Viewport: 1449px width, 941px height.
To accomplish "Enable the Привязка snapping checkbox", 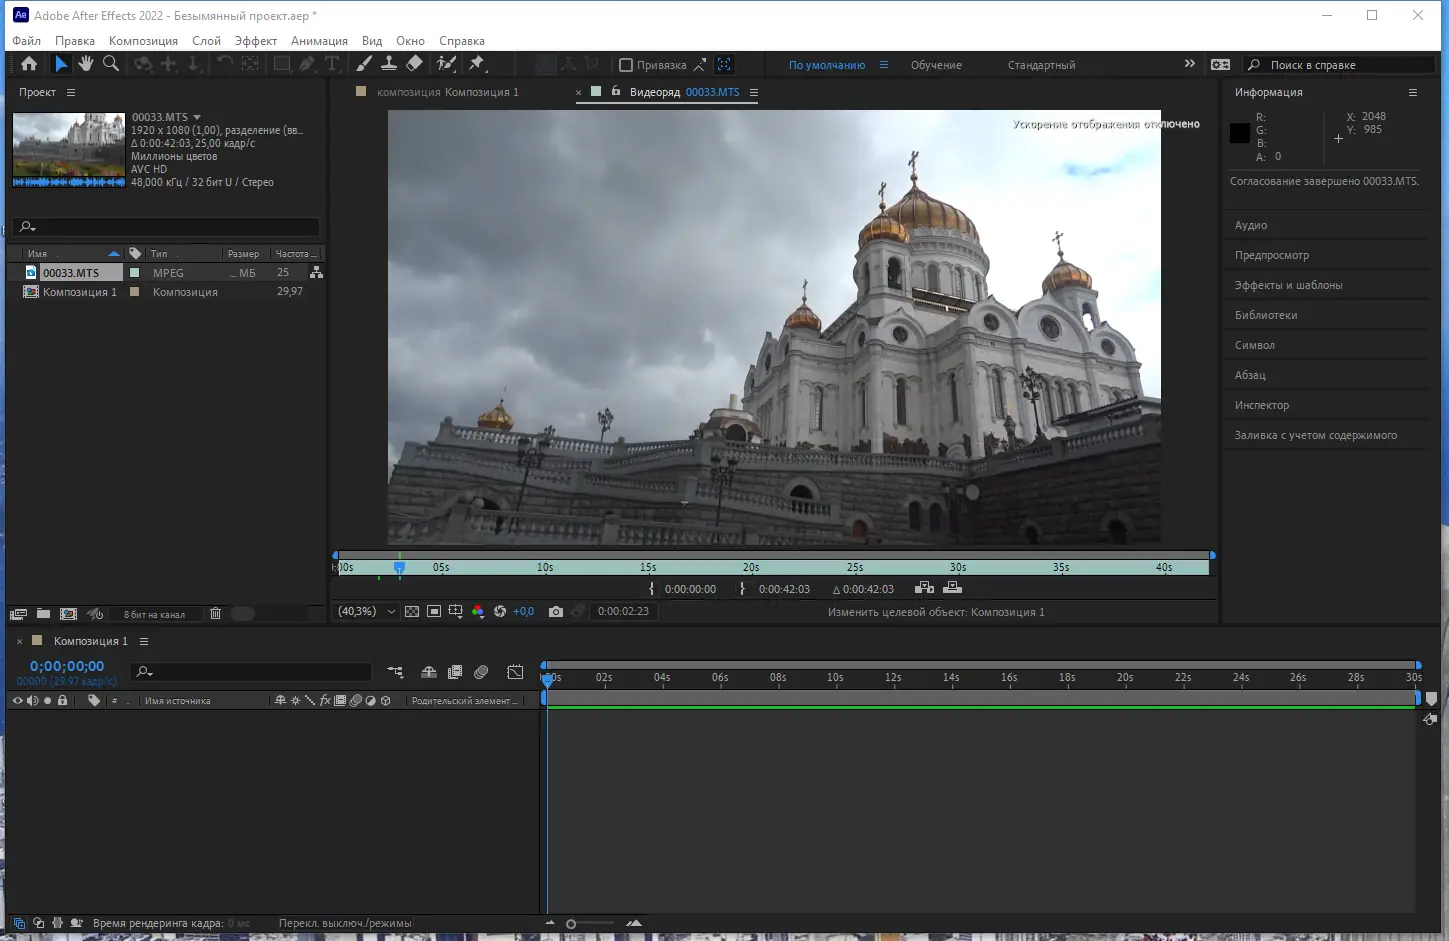I will 626,65.
